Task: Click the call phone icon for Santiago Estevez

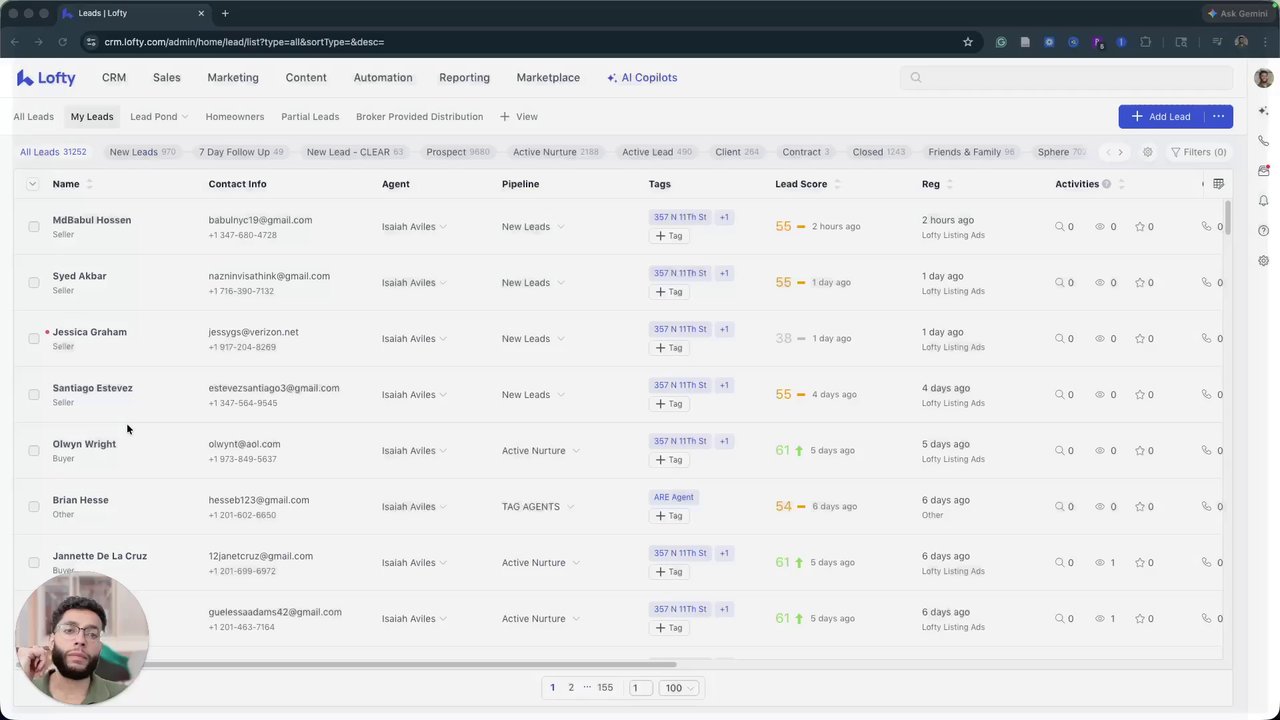Action: click(x=1206, y=395)
